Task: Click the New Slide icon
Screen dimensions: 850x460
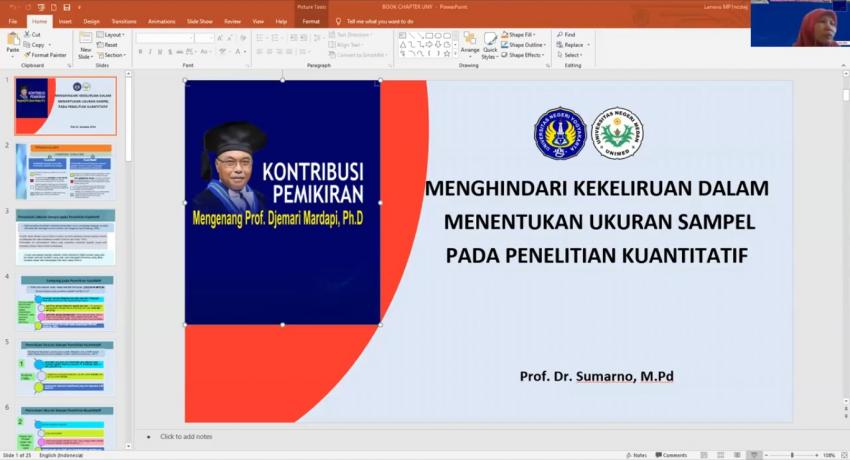Action: click(x=86, y=38)
